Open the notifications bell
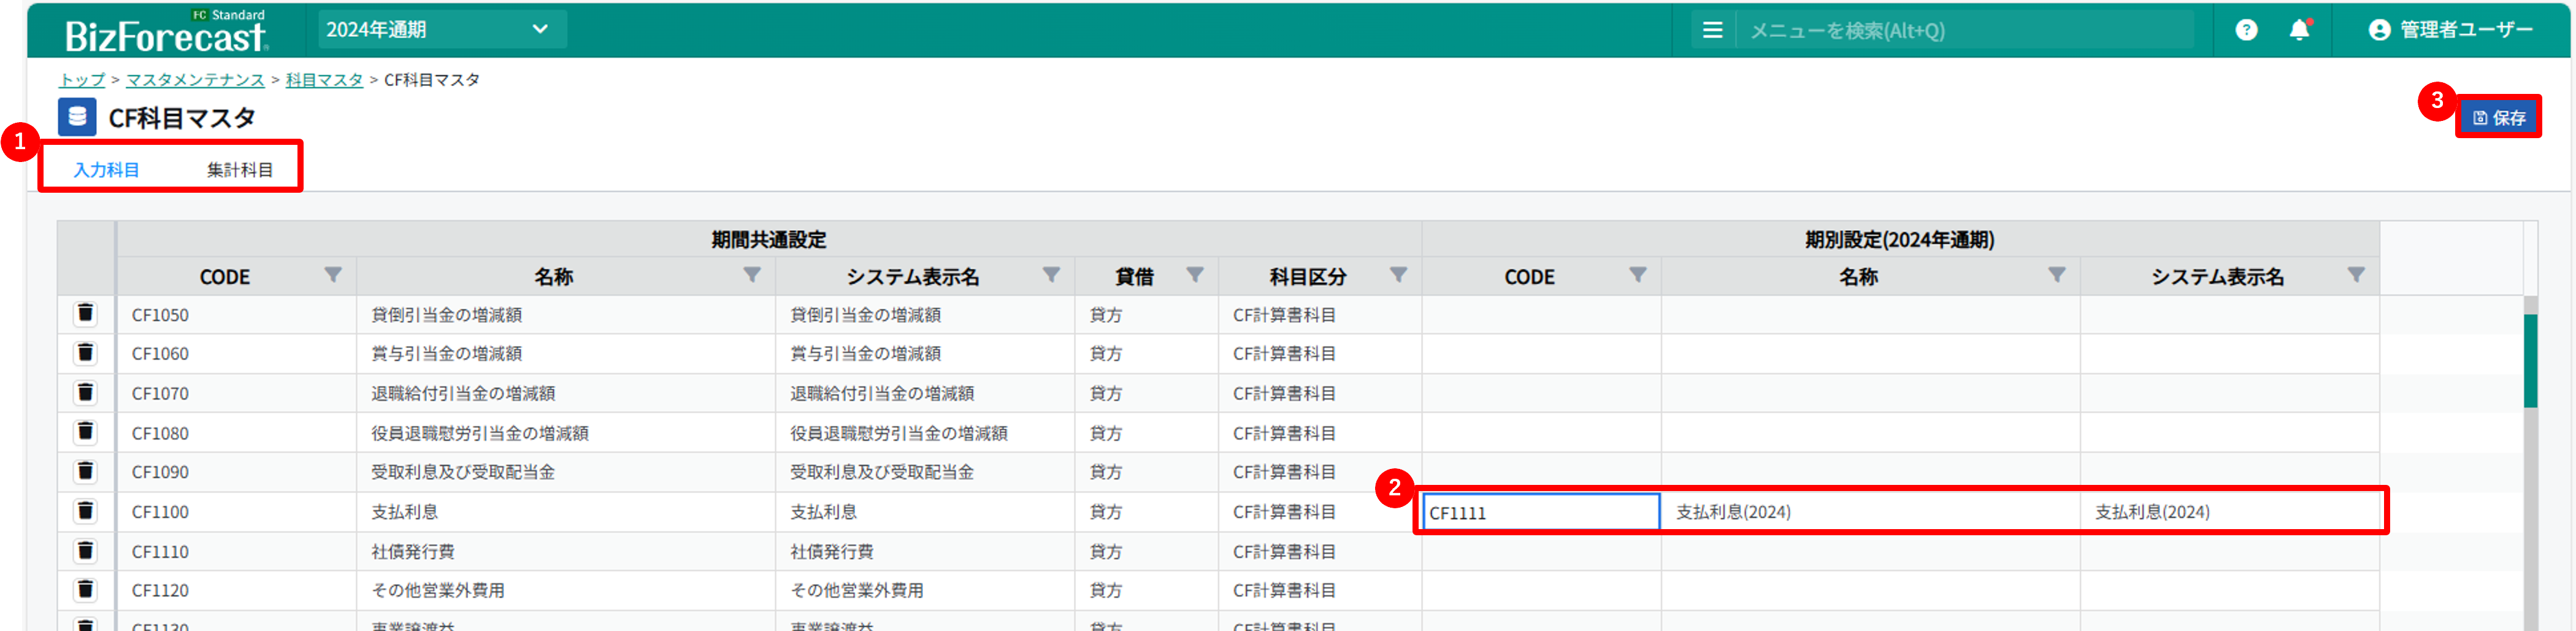Screen dimensions: 2576x631 pyautogui.click(x=2299, y=30)
